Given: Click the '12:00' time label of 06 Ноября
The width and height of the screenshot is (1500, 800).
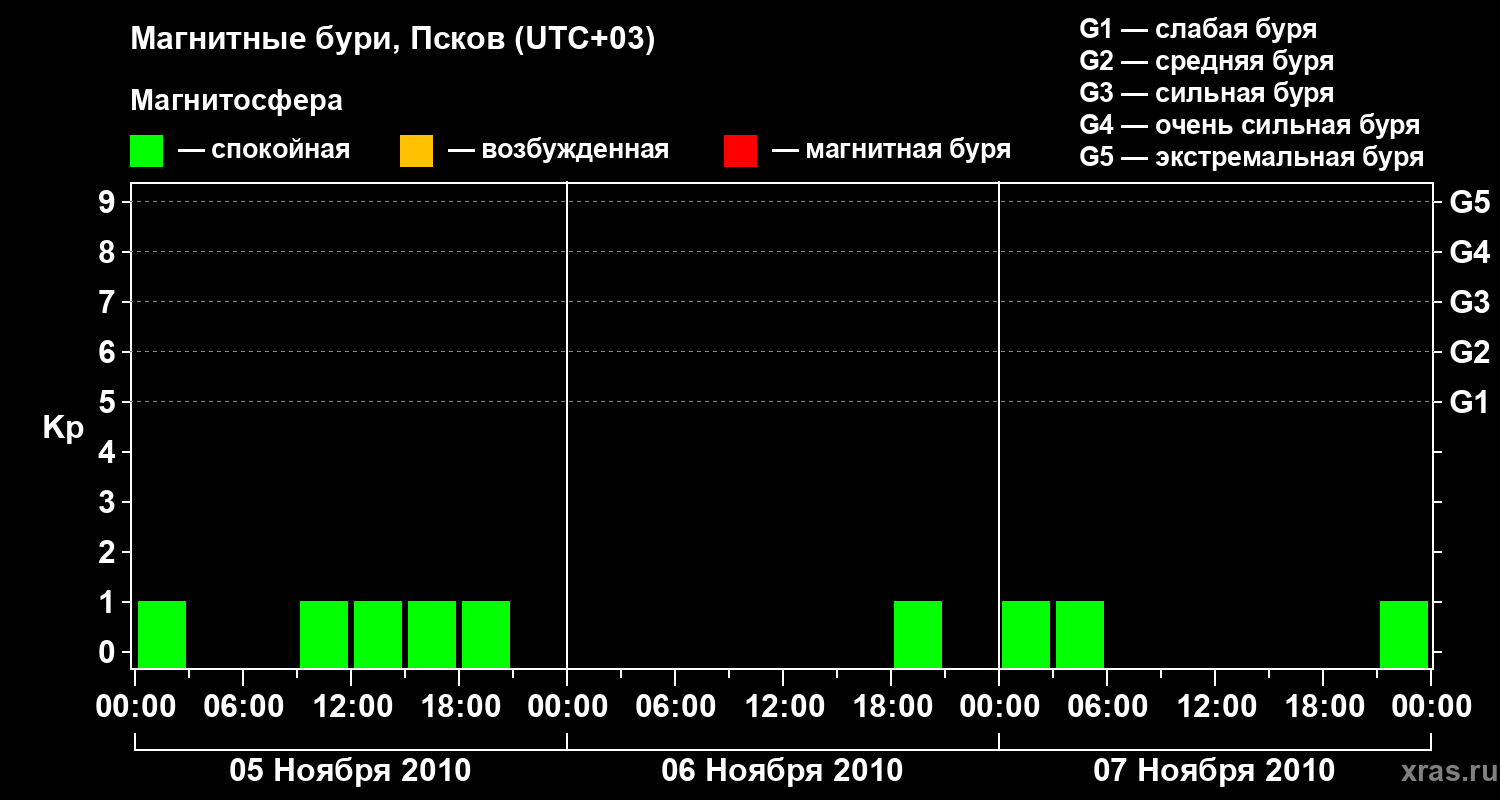Looking at the screenshot, I should pos(783,706).
